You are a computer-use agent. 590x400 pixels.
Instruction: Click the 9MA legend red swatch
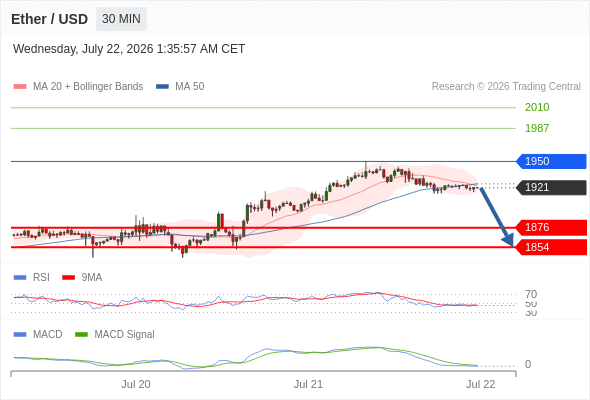(x=68, y=278)
